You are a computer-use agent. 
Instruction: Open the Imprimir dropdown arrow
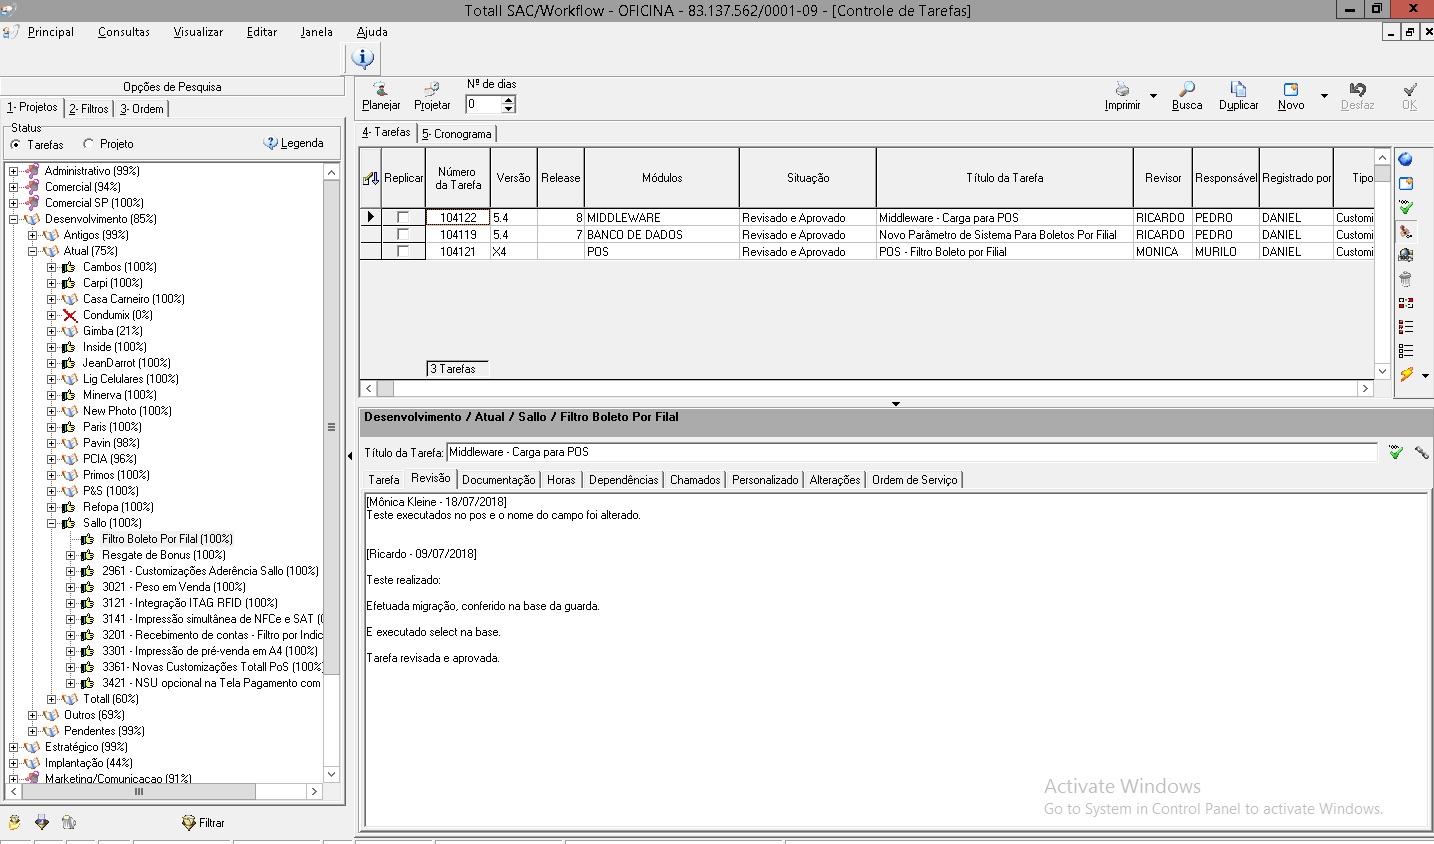pos(1153,96)
